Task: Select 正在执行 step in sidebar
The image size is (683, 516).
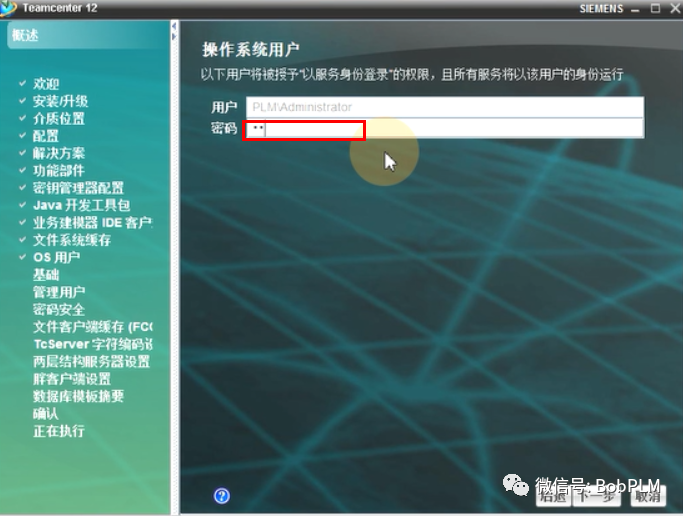Action: pyautogui.click(x=59, y=431)
